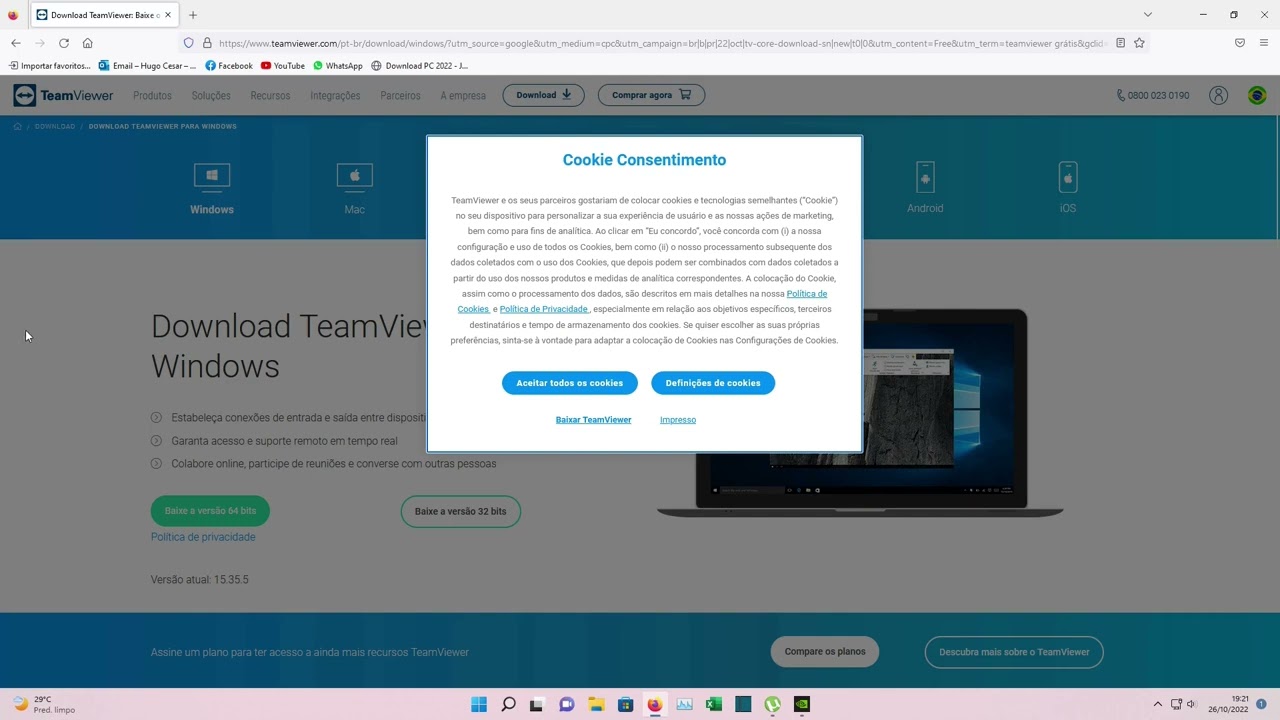Viewport: 1280px width, 720px height.
Task: Follow the Baixar TeamViewer link
Action: tap(594, 420)
